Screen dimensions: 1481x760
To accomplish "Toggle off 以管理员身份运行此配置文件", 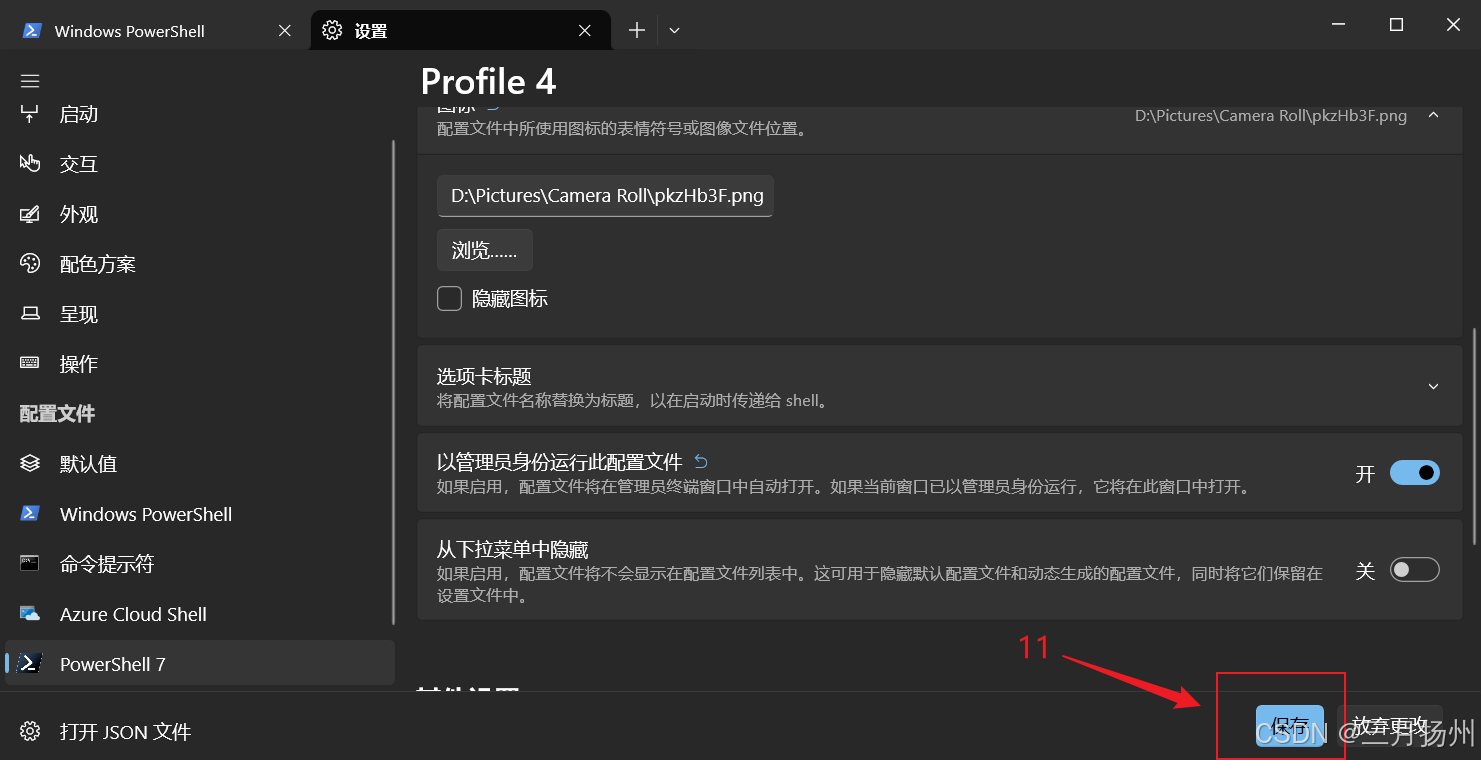I will (x=1414, y=472).
